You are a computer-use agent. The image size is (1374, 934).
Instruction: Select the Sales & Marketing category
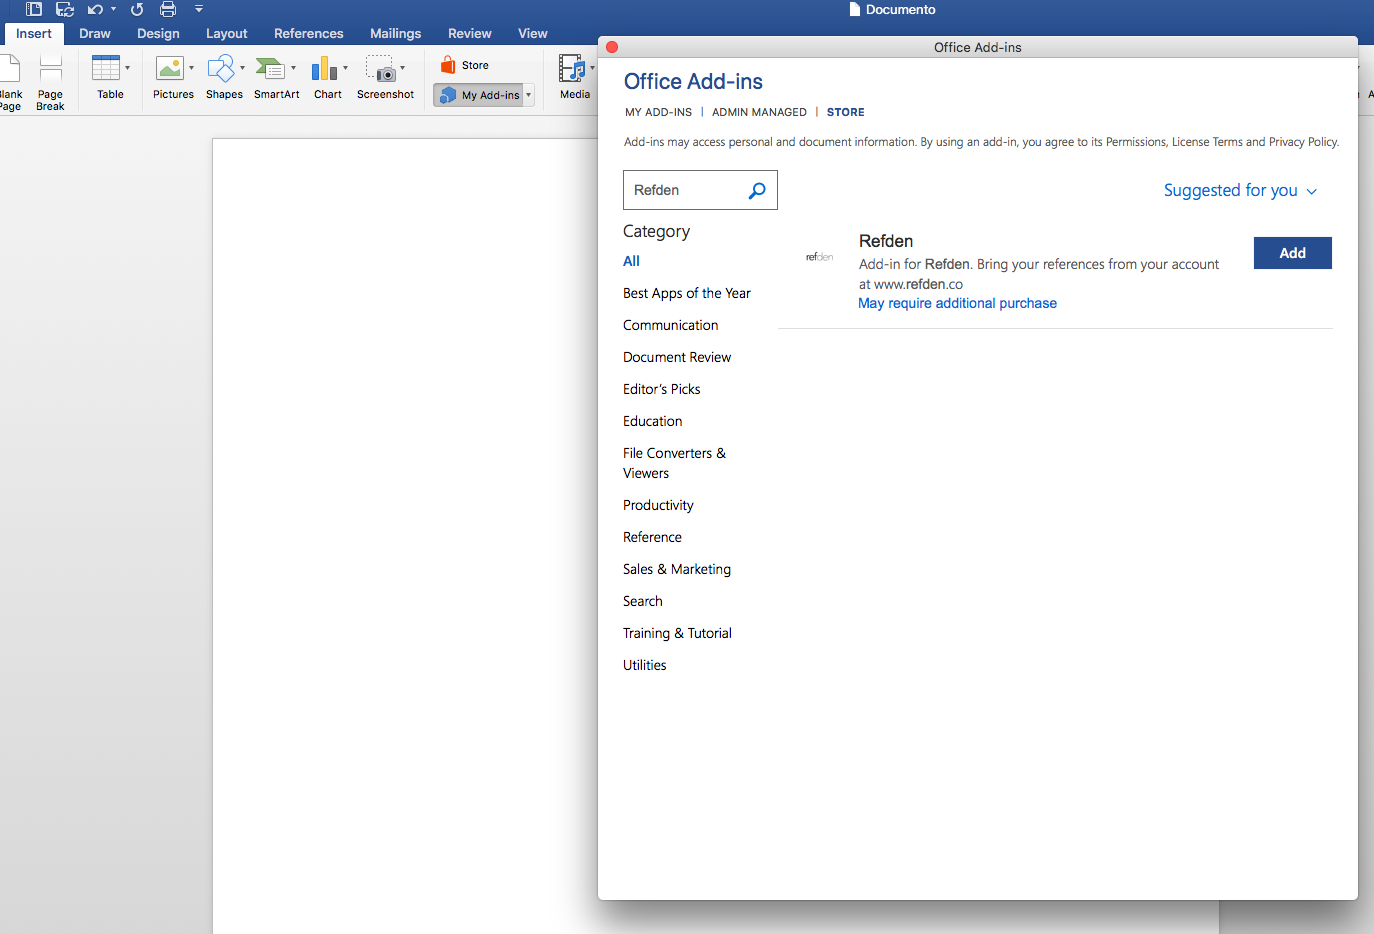pos(677,569)
